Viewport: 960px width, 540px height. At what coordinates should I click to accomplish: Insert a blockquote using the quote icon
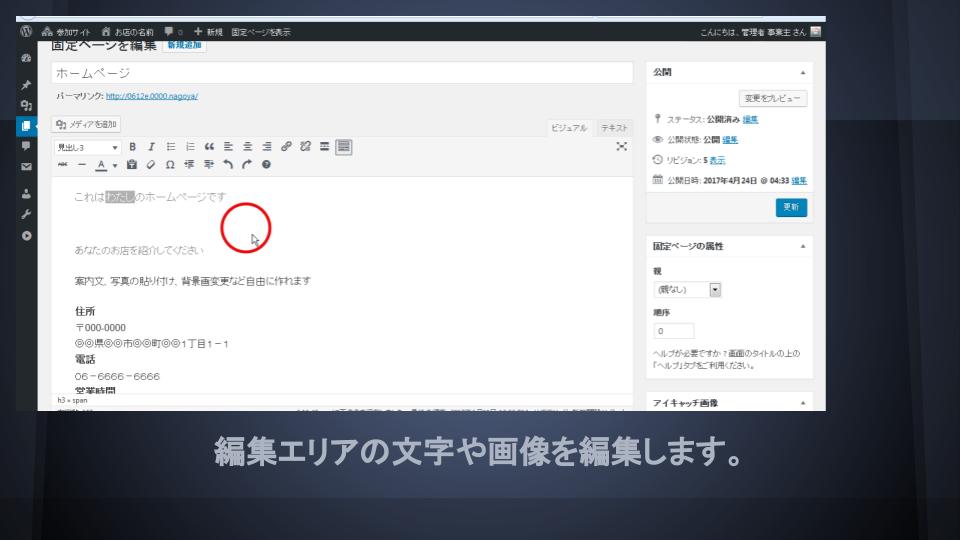pos(209,147)
